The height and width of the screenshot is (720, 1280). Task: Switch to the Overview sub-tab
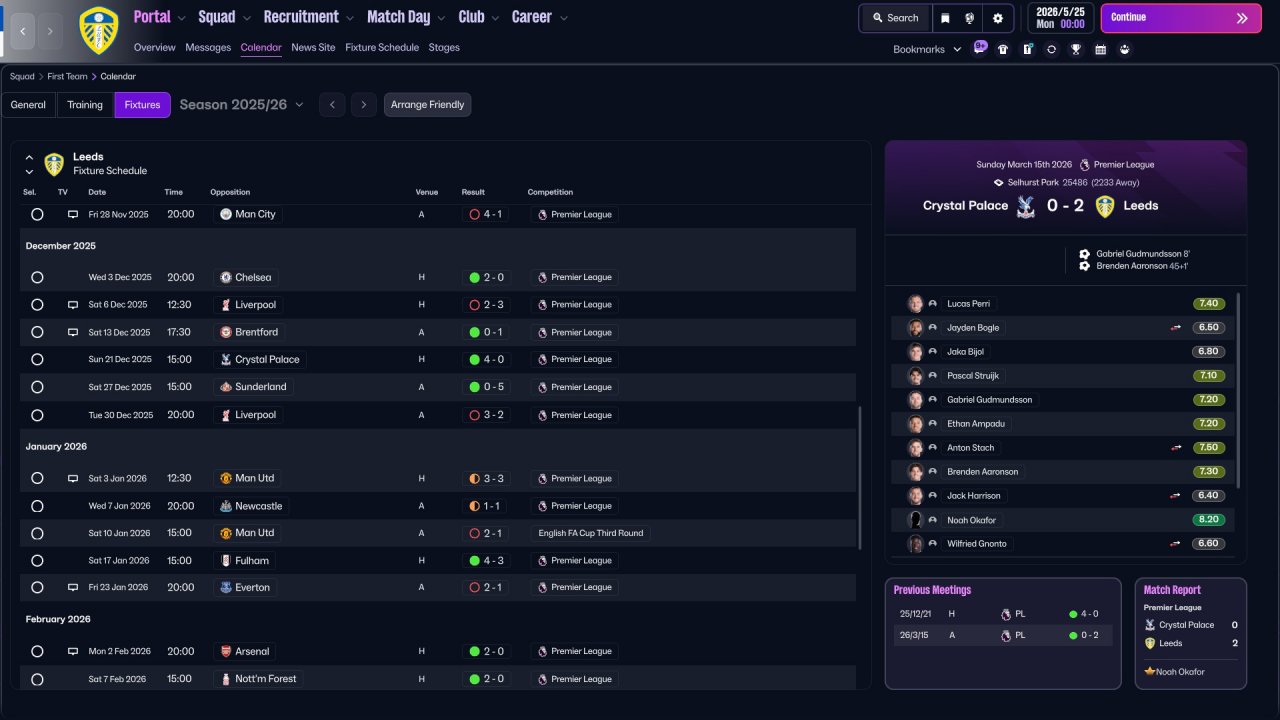[x=154, y=47]
